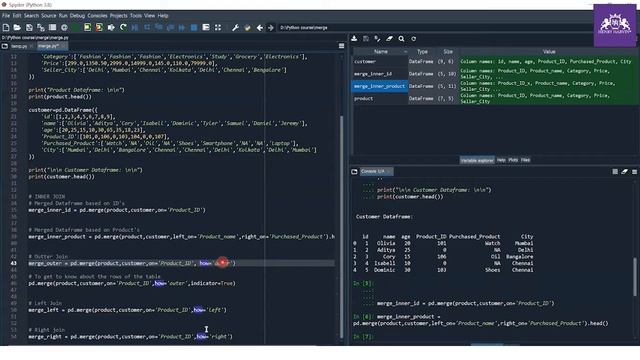The image size is (640, 360).
Task: Sort variables by Type column header
Action: [x=422, y=52]
